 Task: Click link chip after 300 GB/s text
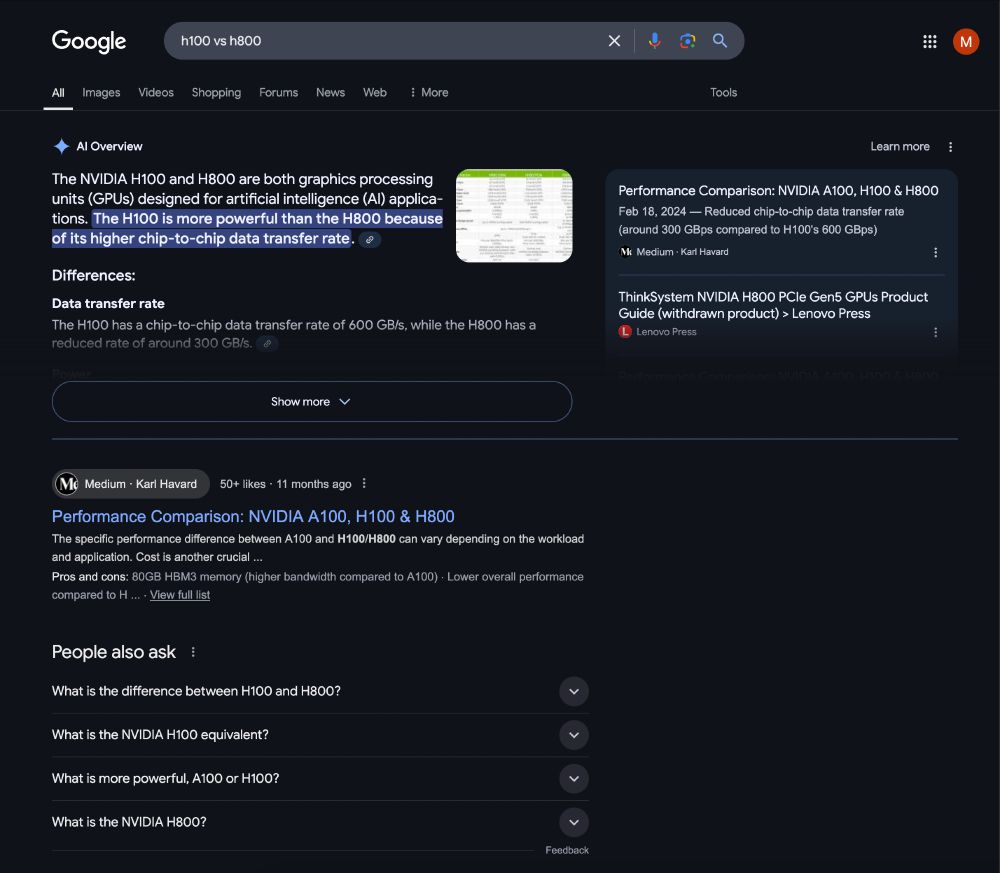[x=267, y=343]
